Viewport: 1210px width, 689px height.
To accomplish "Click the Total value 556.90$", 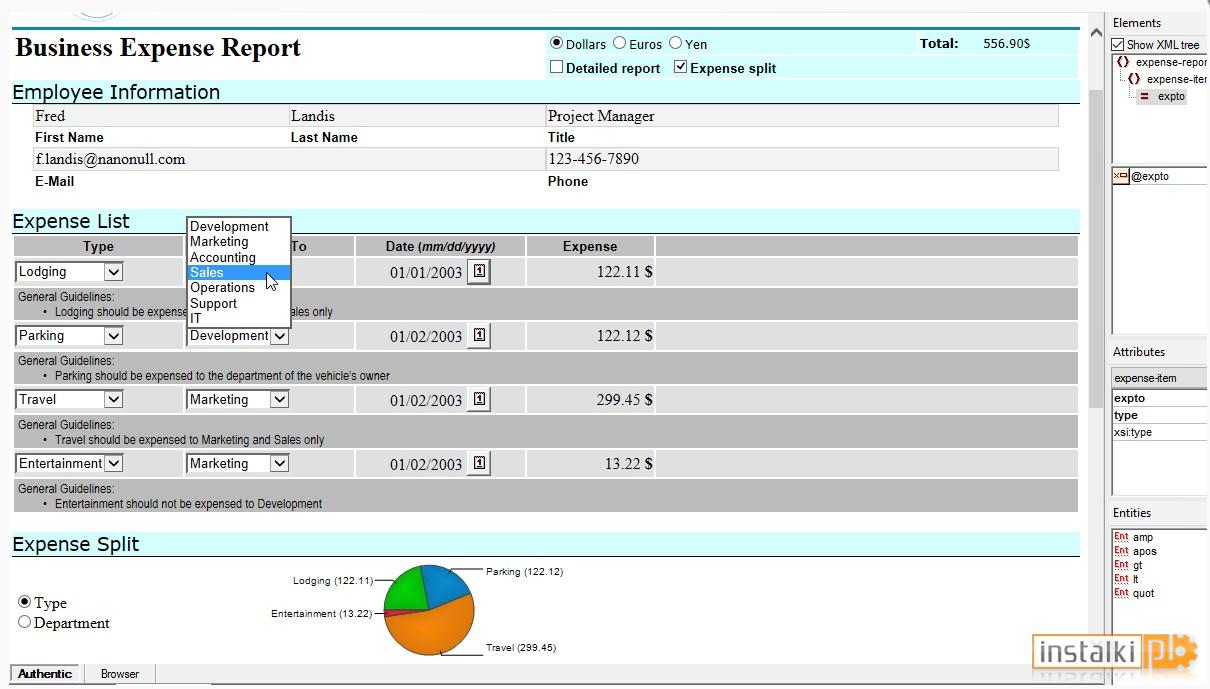I will pyautogui.click(x=1006, y=43).
